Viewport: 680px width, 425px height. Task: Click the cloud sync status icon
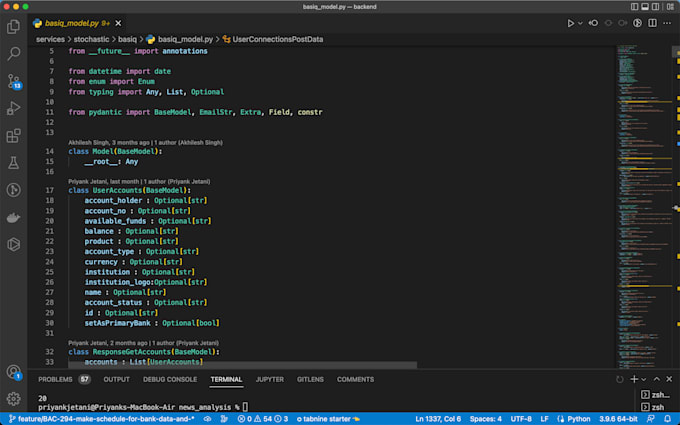208,419
